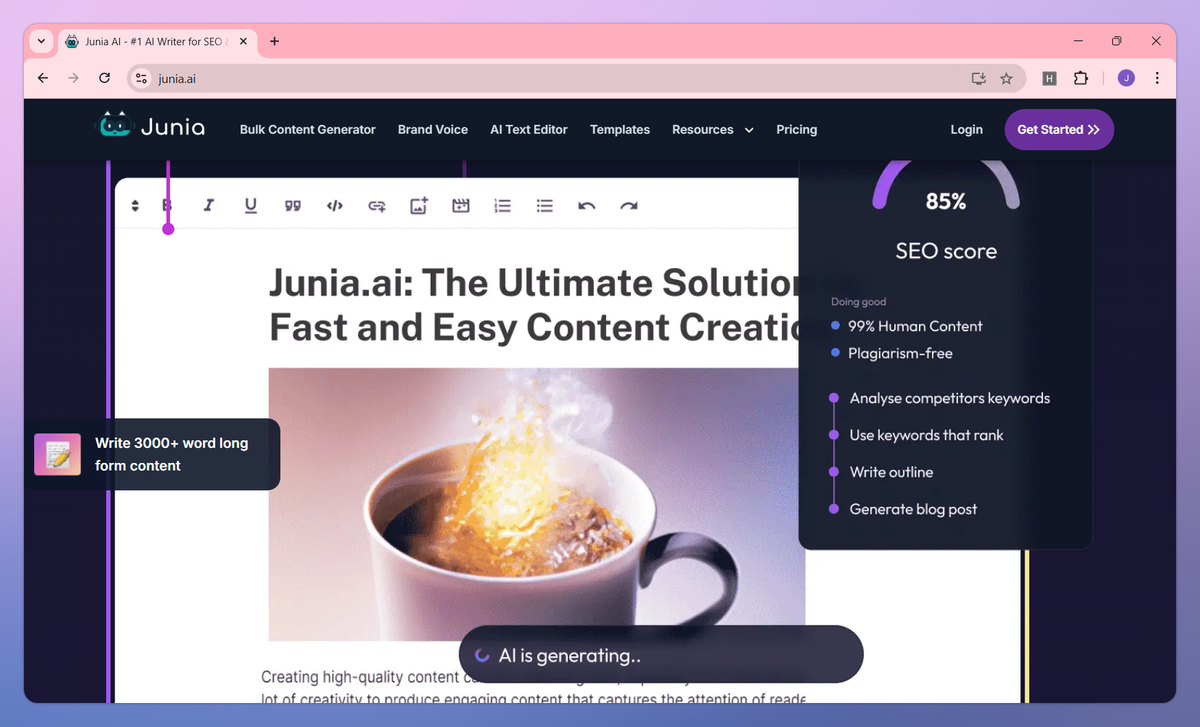The height and width of the screenshot is (727, 1200).
Task: Toggle italic formatting in editor toolbar
Action: [209, 206]
